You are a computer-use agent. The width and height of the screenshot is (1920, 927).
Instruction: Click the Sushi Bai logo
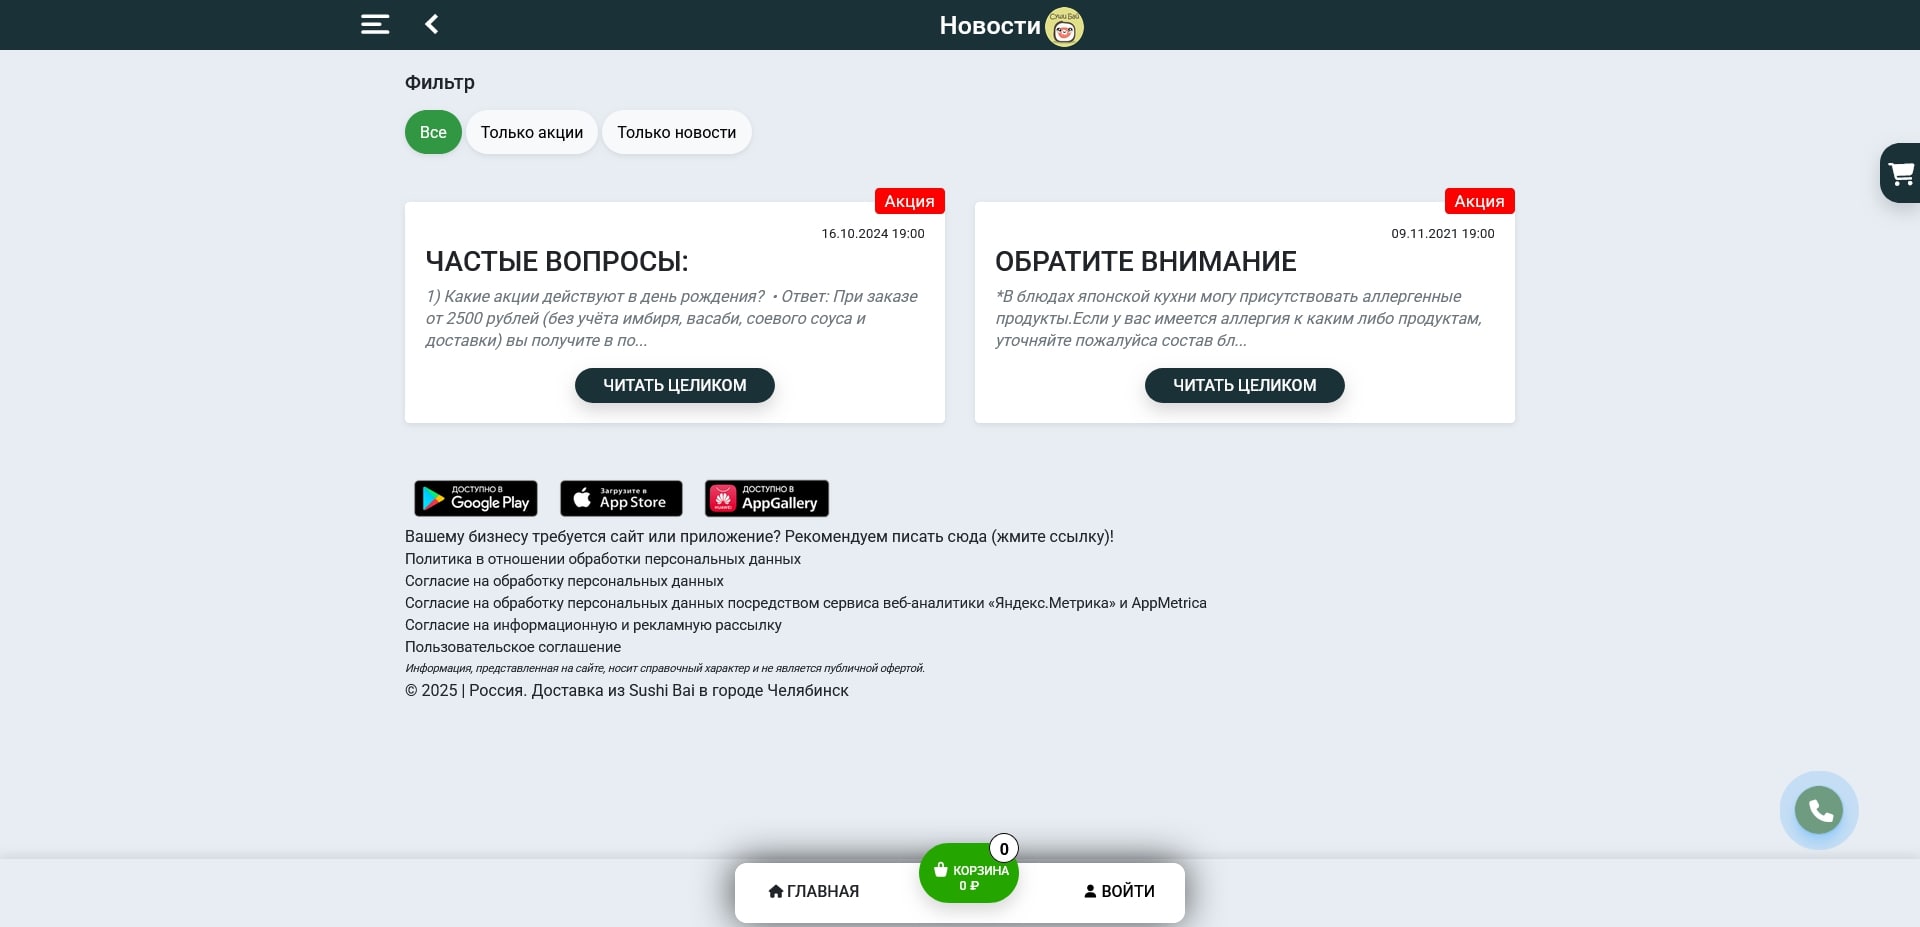coord(1064,27)
